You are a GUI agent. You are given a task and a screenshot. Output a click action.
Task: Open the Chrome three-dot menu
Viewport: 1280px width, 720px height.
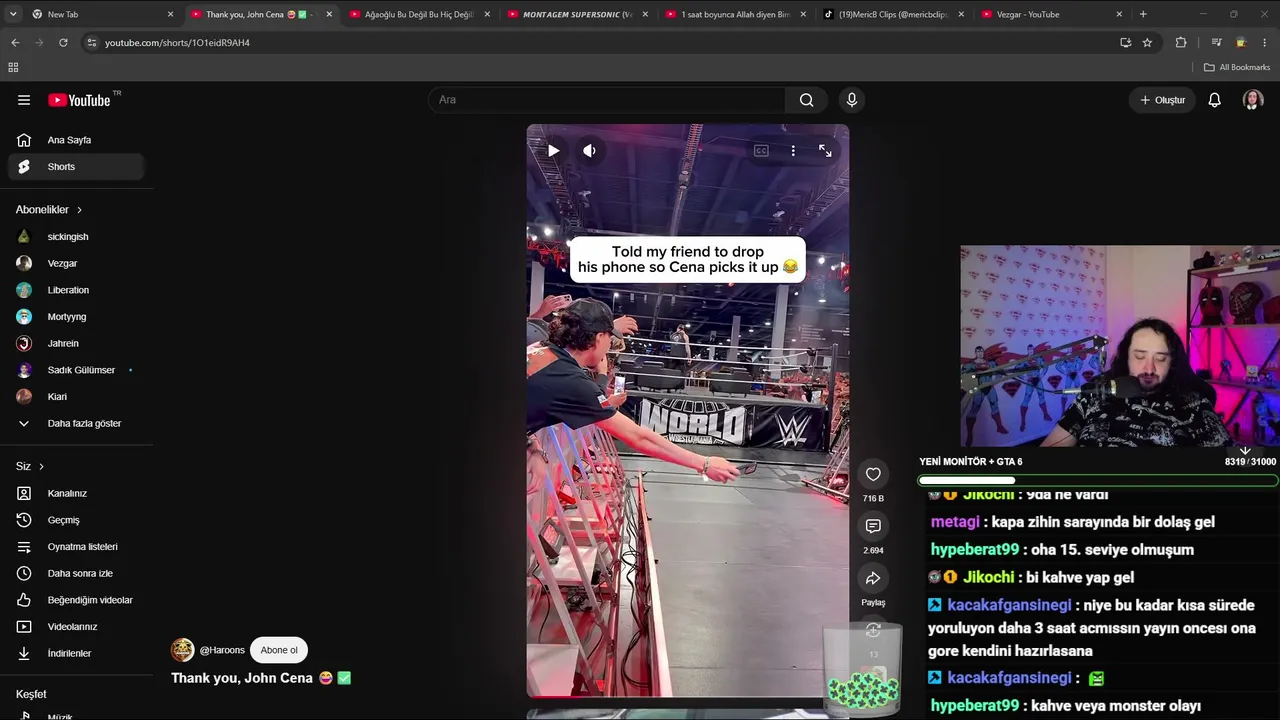tap(1265, 43)
